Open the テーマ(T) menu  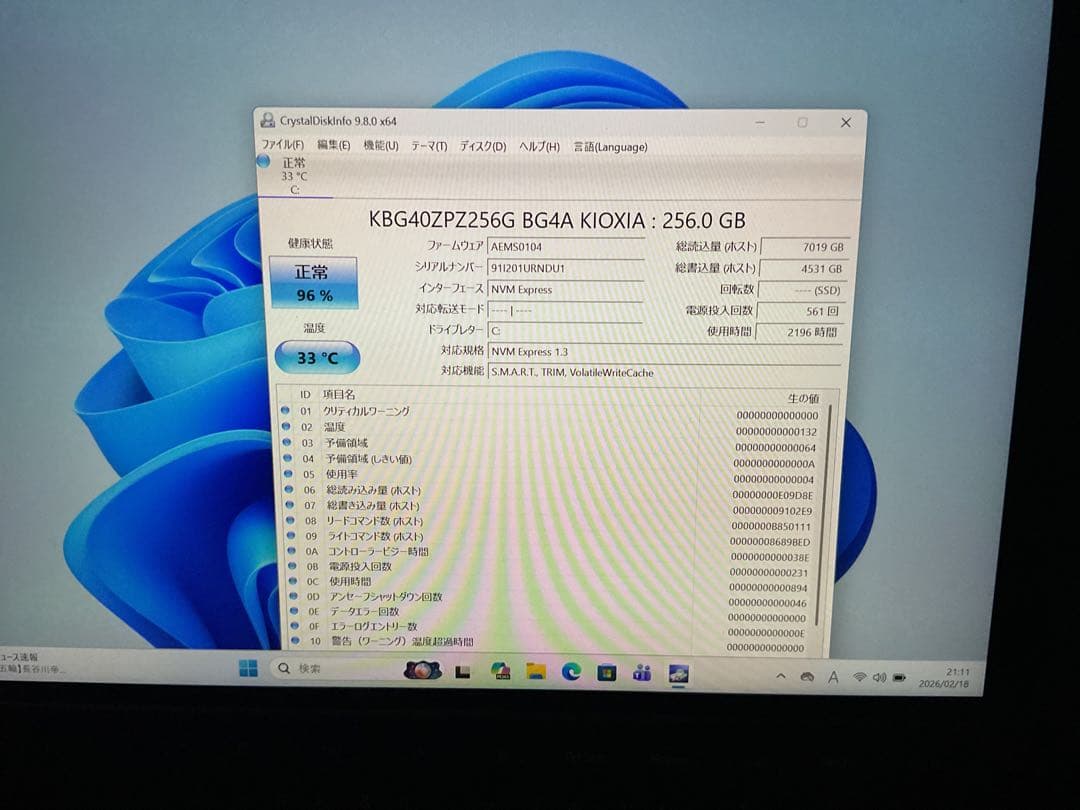click(x=429, y=146)
